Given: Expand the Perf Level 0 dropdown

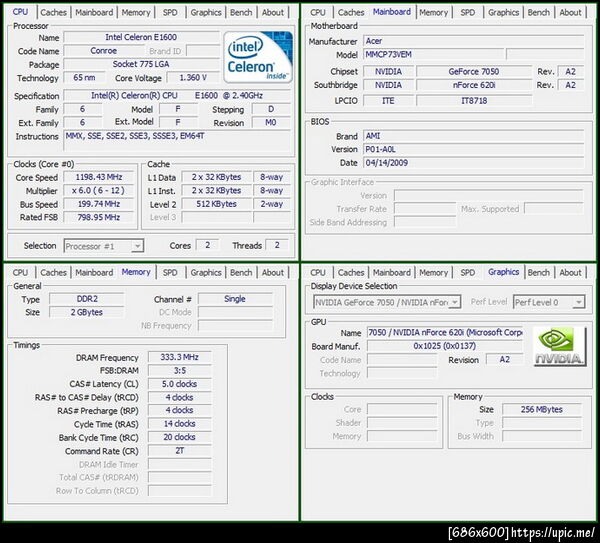Looking at the screenshot, I should pyautogui.click(x=549, y=302).
